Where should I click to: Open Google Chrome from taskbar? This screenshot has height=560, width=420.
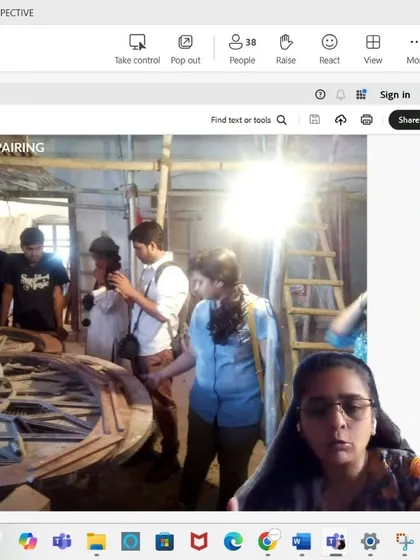click(x=268, y=541)
